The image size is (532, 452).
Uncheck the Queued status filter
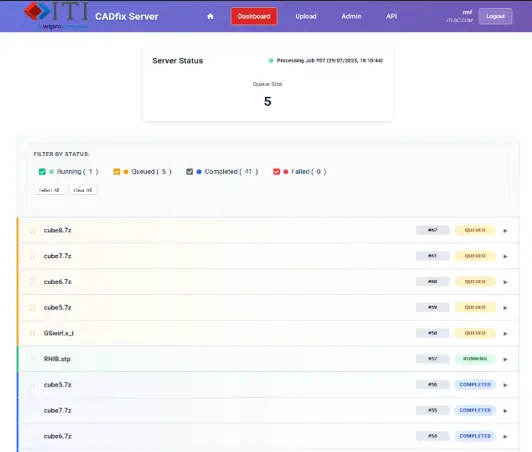pos(116,172)
